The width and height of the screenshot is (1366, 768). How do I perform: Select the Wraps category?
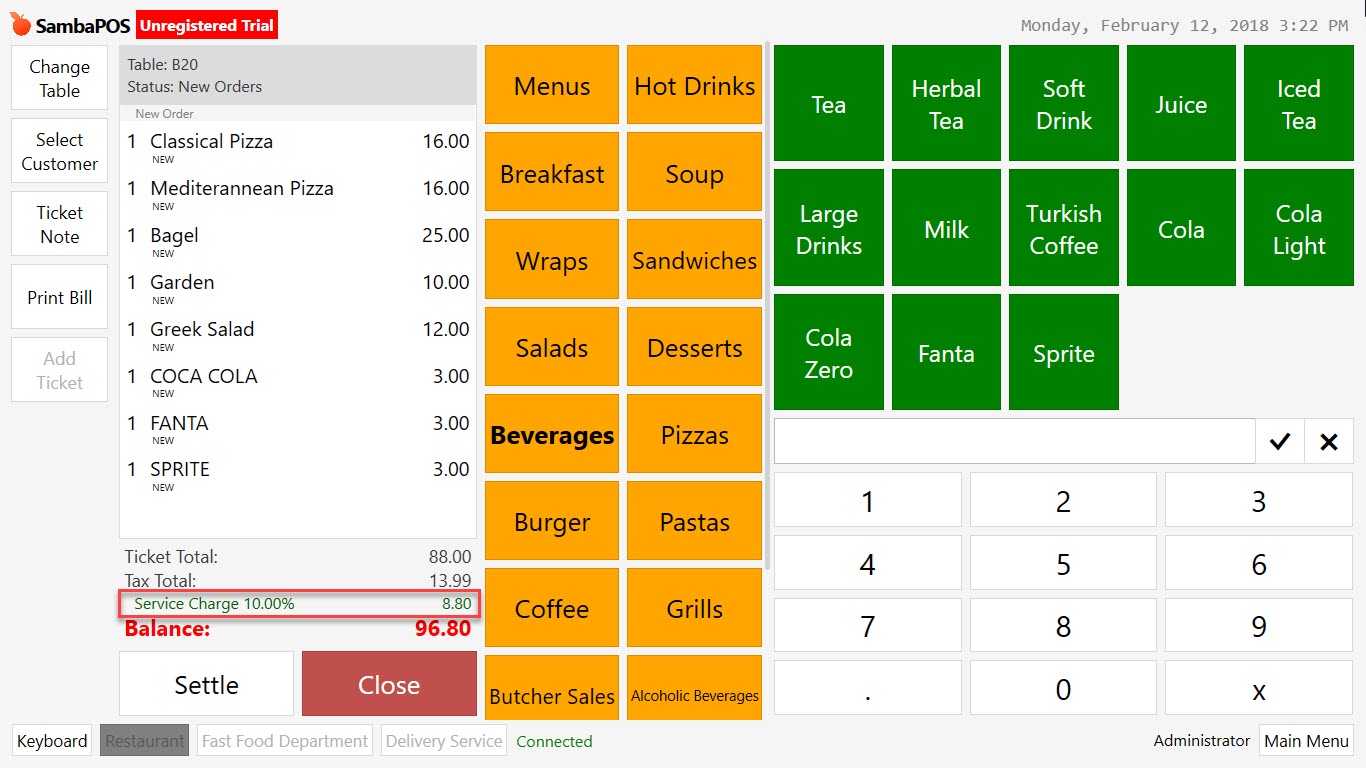tap(552, 261)
